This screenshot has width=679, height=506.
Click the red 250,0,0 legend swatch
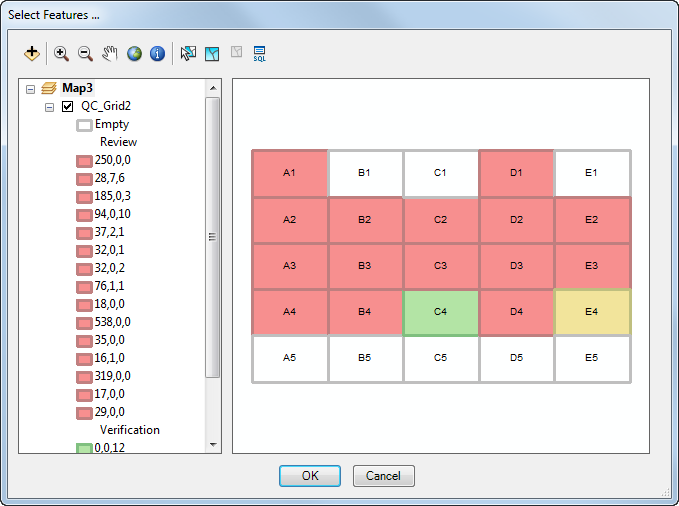tap(84, 160)
